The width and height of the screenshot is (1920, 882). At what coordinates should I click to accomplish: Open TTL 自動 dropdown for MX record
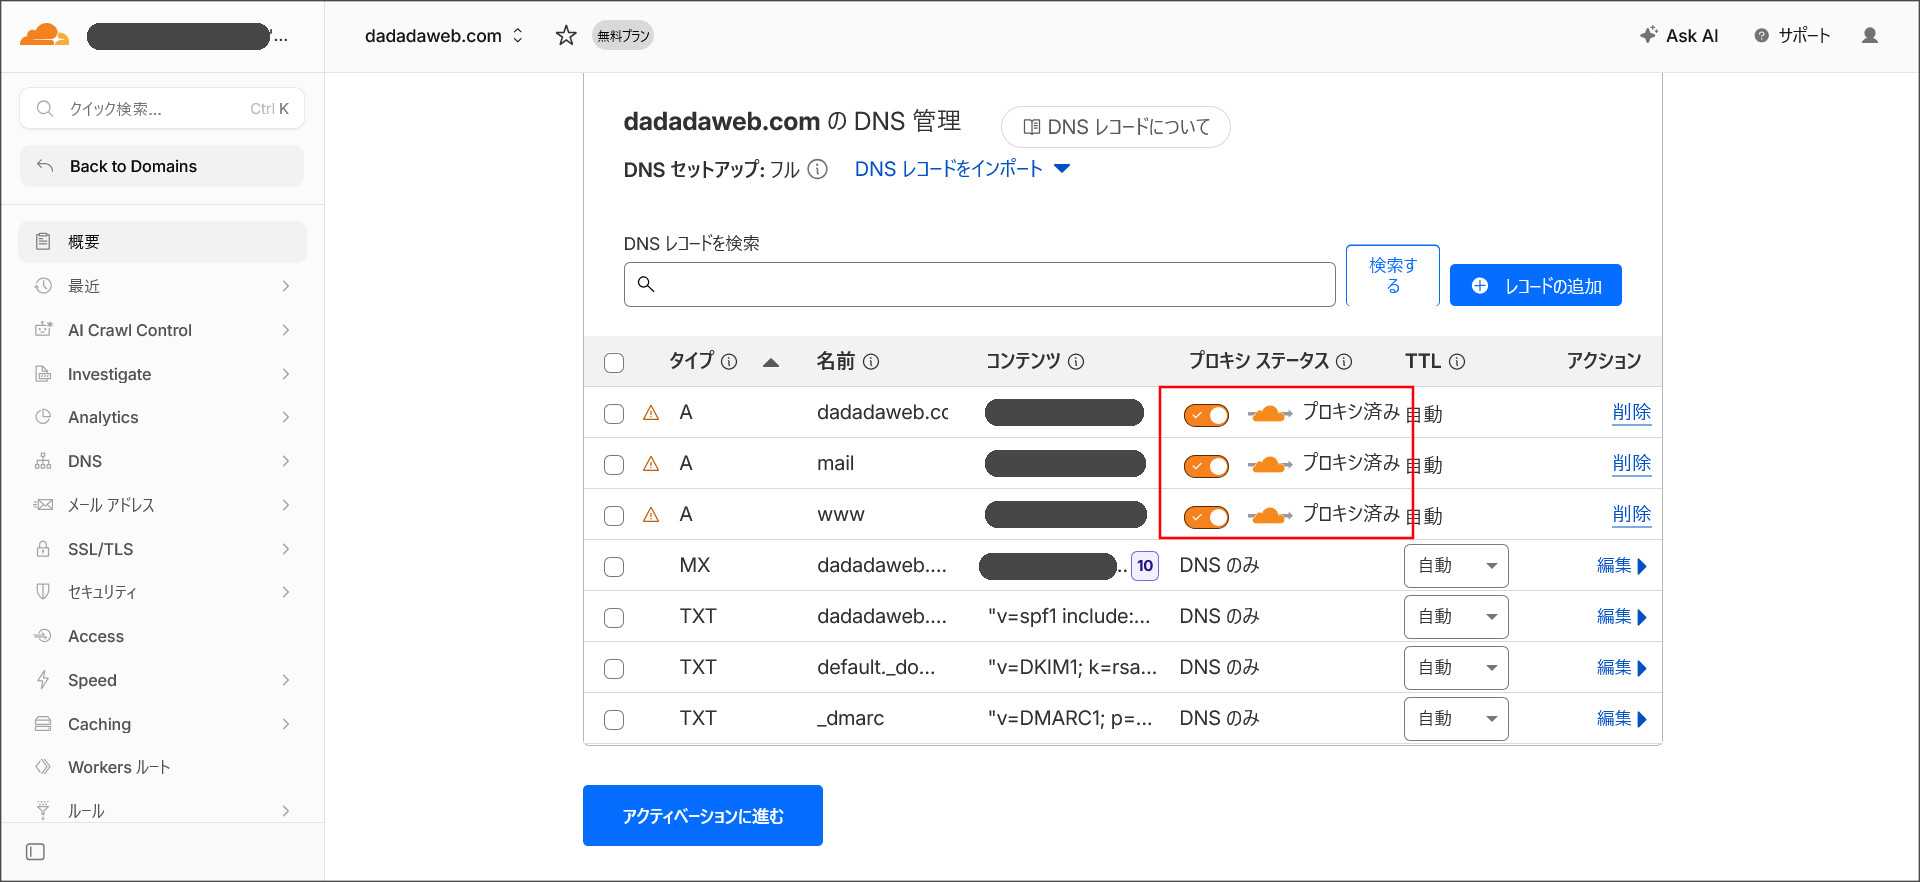tap(1456, 566)
